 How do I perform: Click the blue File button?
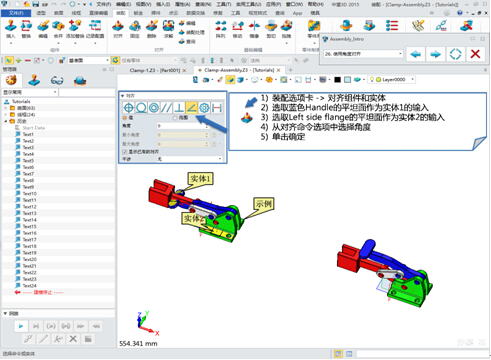pos(16,13)
